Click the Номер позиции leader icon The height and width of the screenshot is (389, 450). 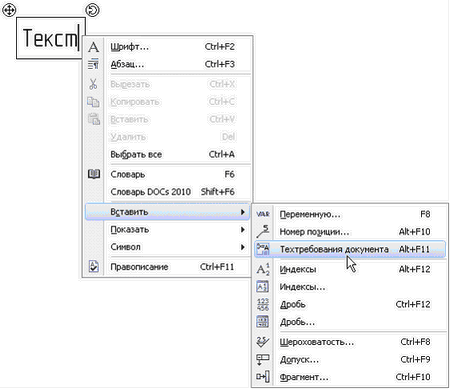click(x=263, y=231)
